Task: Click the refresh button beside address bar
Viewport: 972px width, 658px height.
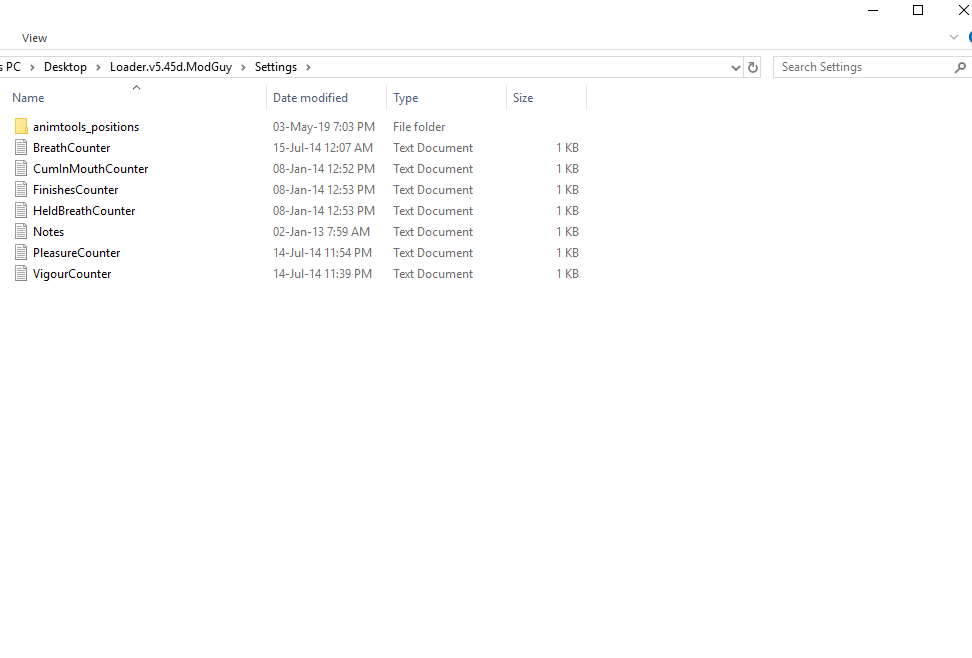Action: click(753, 67)
